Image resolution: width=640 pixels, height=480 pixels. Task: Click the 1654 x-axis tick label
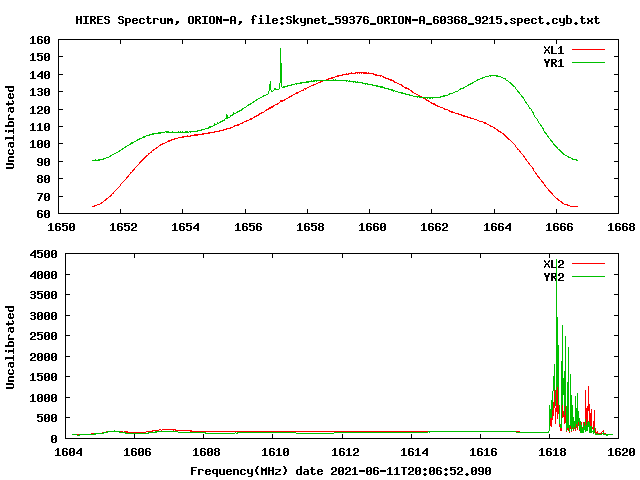[185, 227]
